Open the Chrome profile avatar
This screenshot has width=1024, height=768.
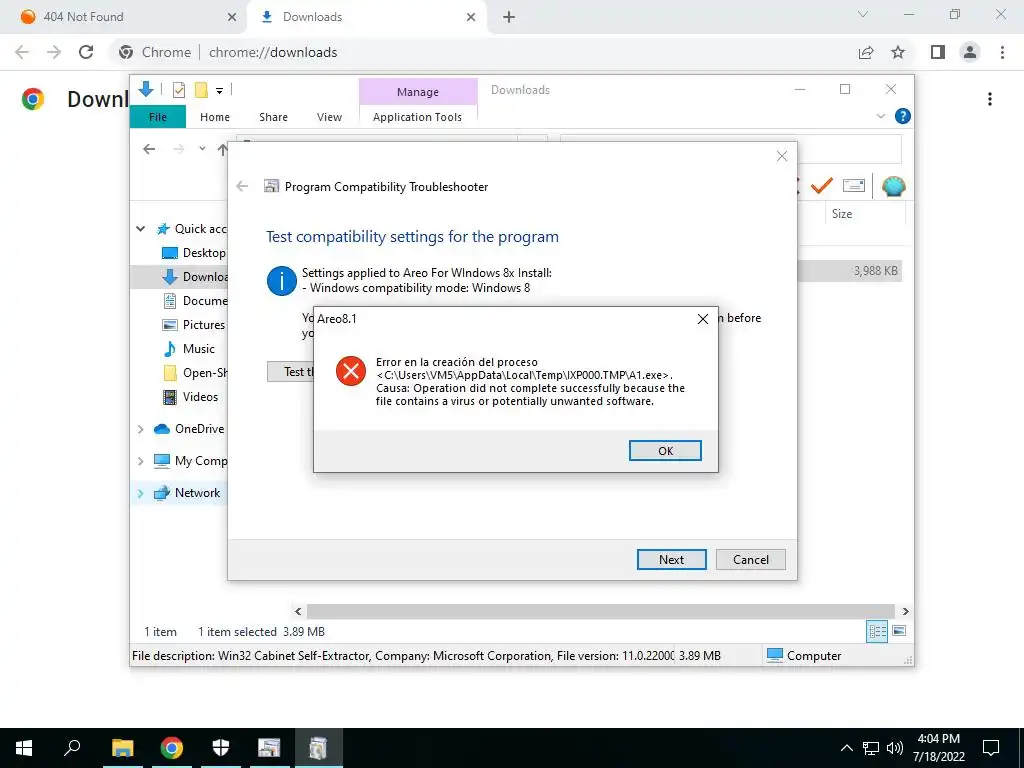[x=970, y=52]
